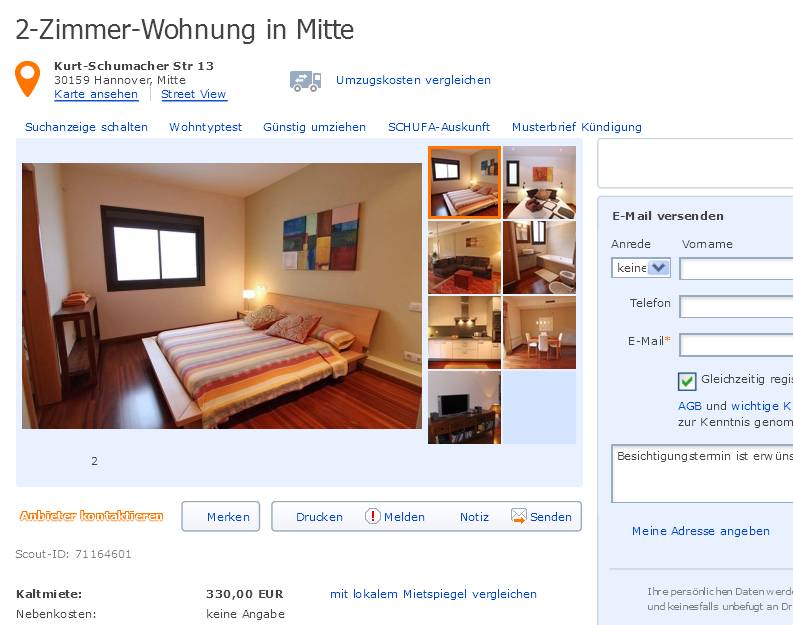
Task: Open the Wohntyptest menu item
Action: [205, 127]
